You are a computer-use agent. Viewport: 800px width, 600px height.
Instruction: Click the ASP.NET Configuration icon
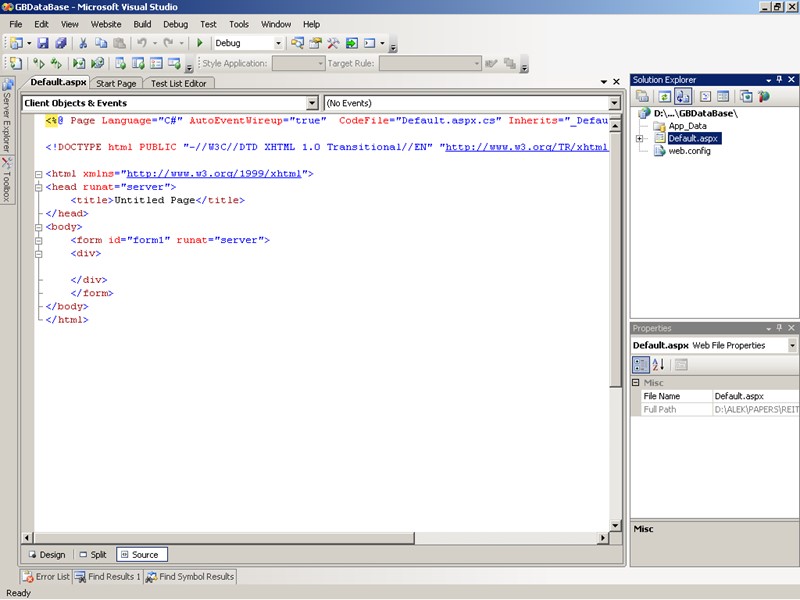[764, 96]
